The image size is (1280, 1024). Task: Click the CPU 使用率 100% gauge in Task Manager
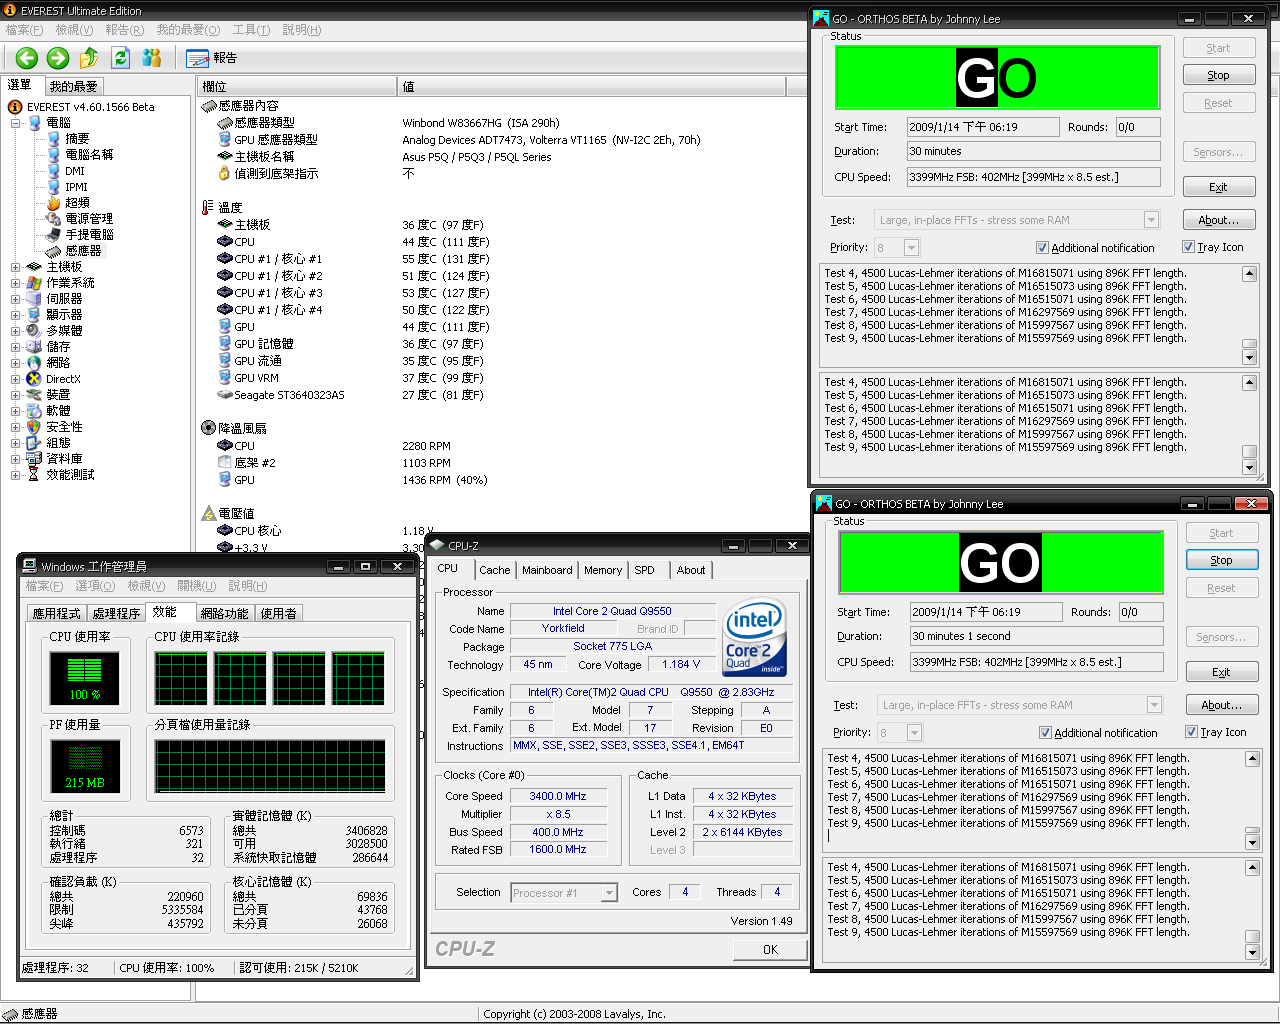(85, 678)
